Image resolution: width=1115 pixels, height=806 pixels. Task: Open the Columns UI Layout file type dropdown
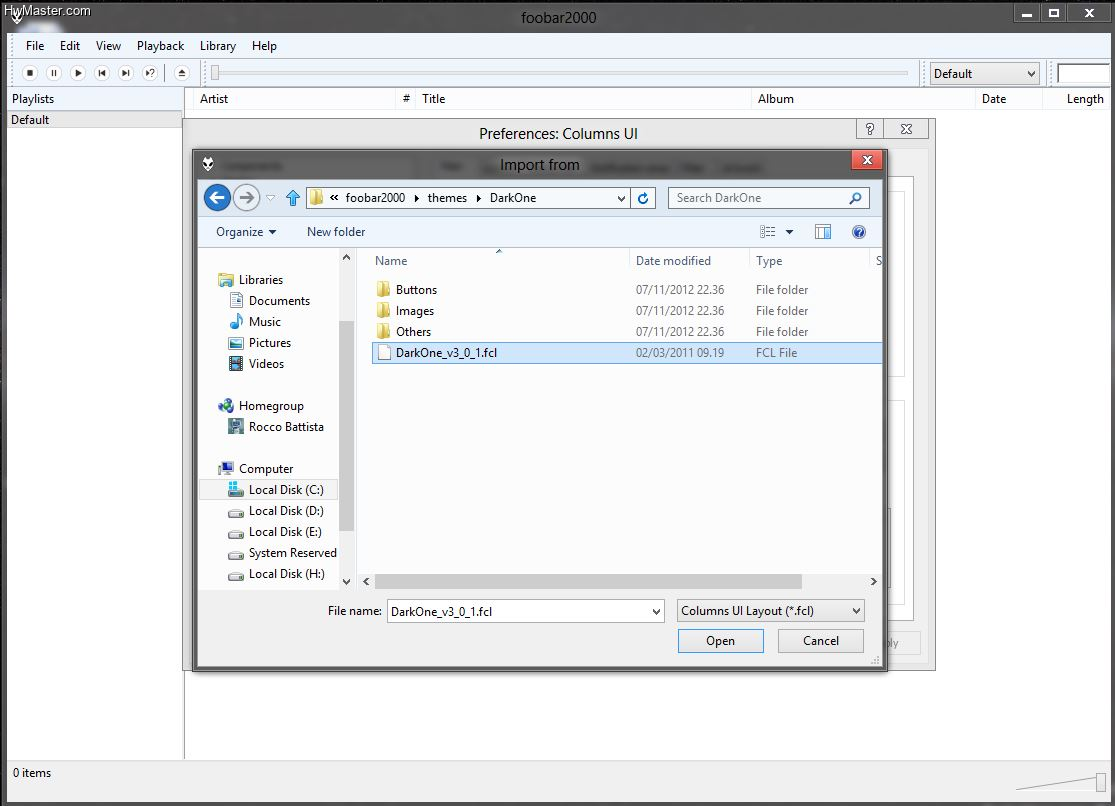(771, 611)
